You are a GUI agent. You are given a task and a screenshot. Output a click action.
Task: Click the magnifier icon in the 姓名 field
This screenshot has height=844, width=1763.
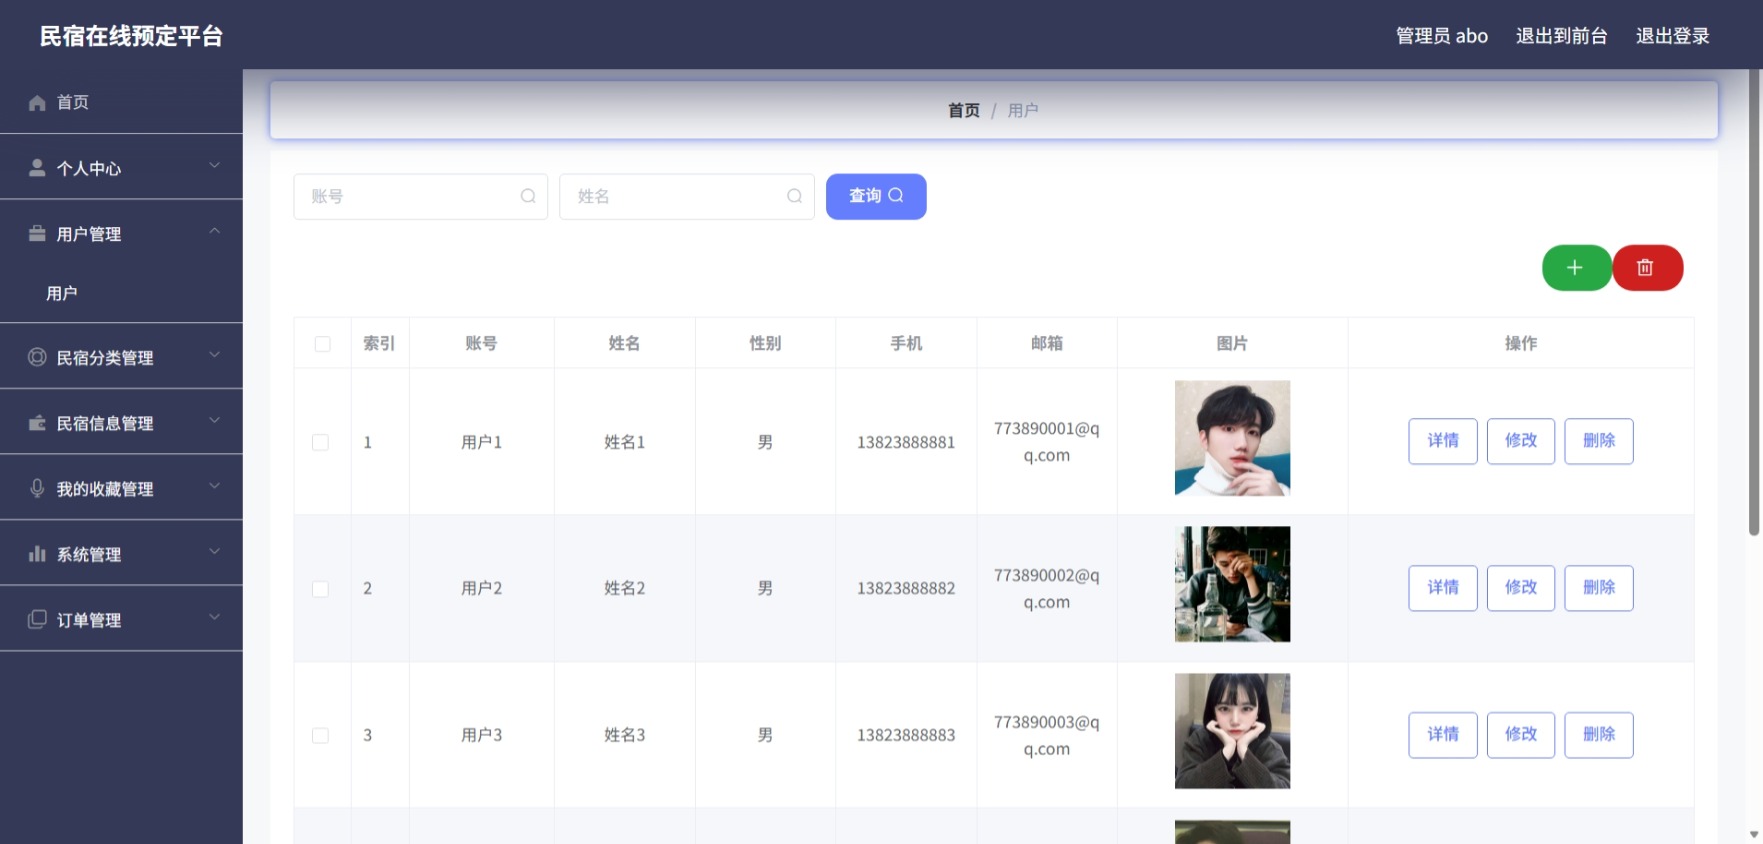pyautogui.click(x=794, y=196)
